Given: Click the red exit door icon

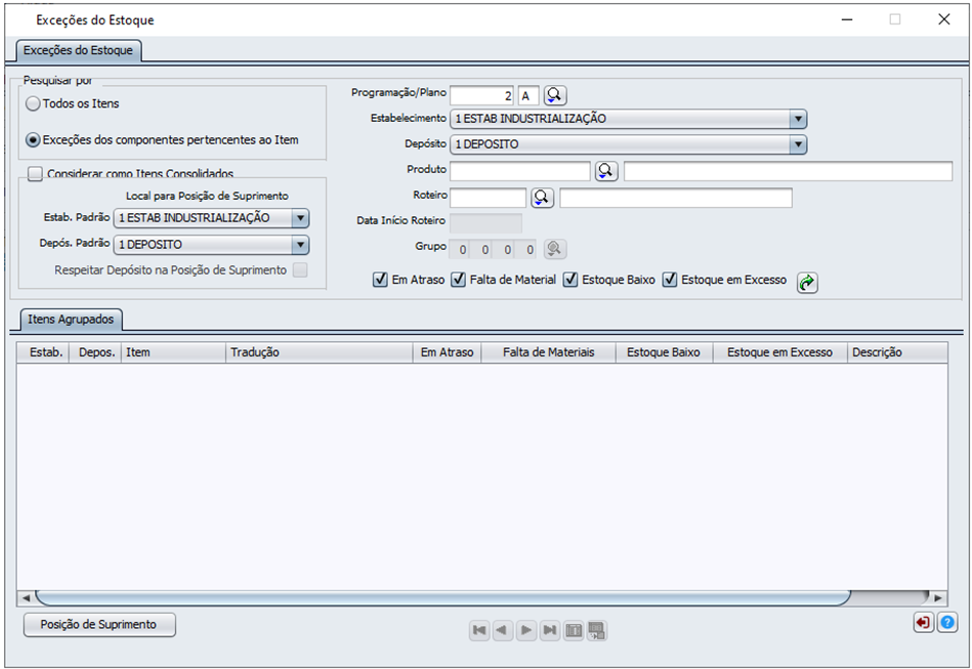Looking at the screenshot, I should pyautogui.click(x=923, y=623).
